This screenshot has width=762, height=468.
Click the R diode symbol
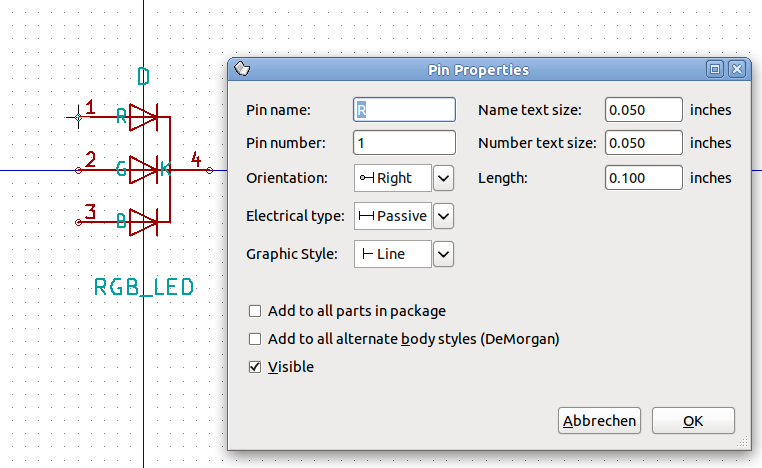click(x=143, y=117)
